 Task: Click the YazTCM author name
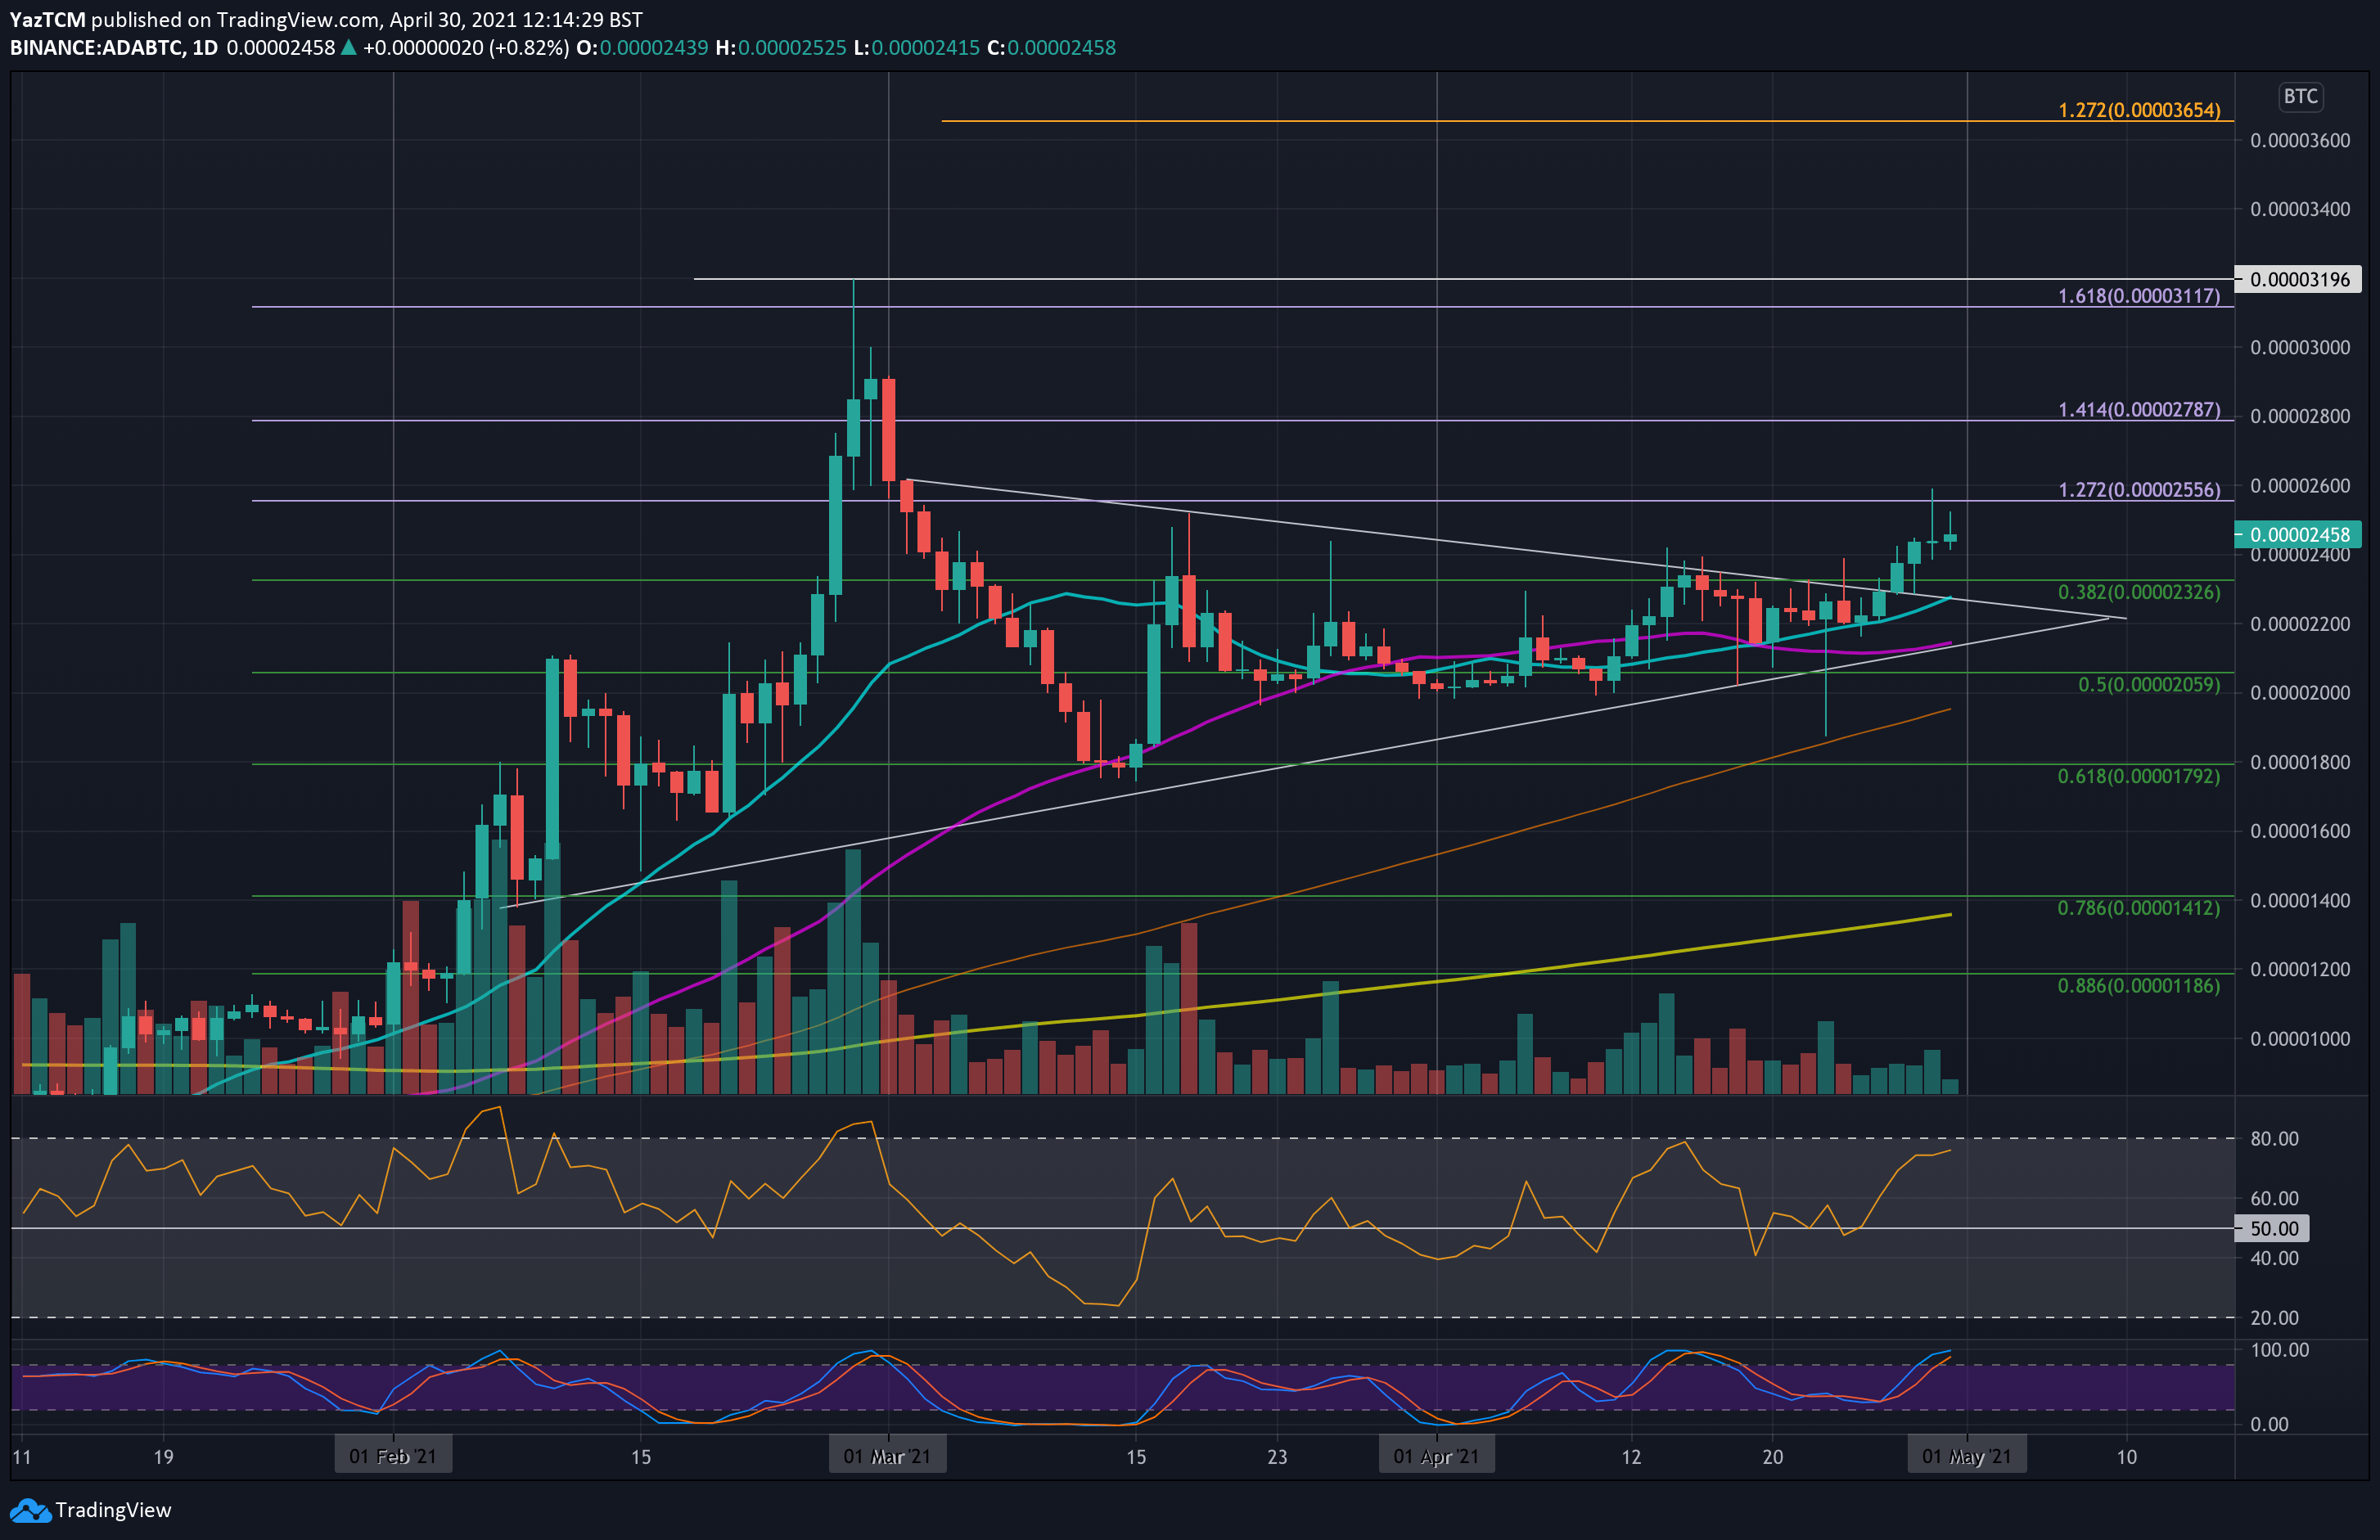click(48, 20)
